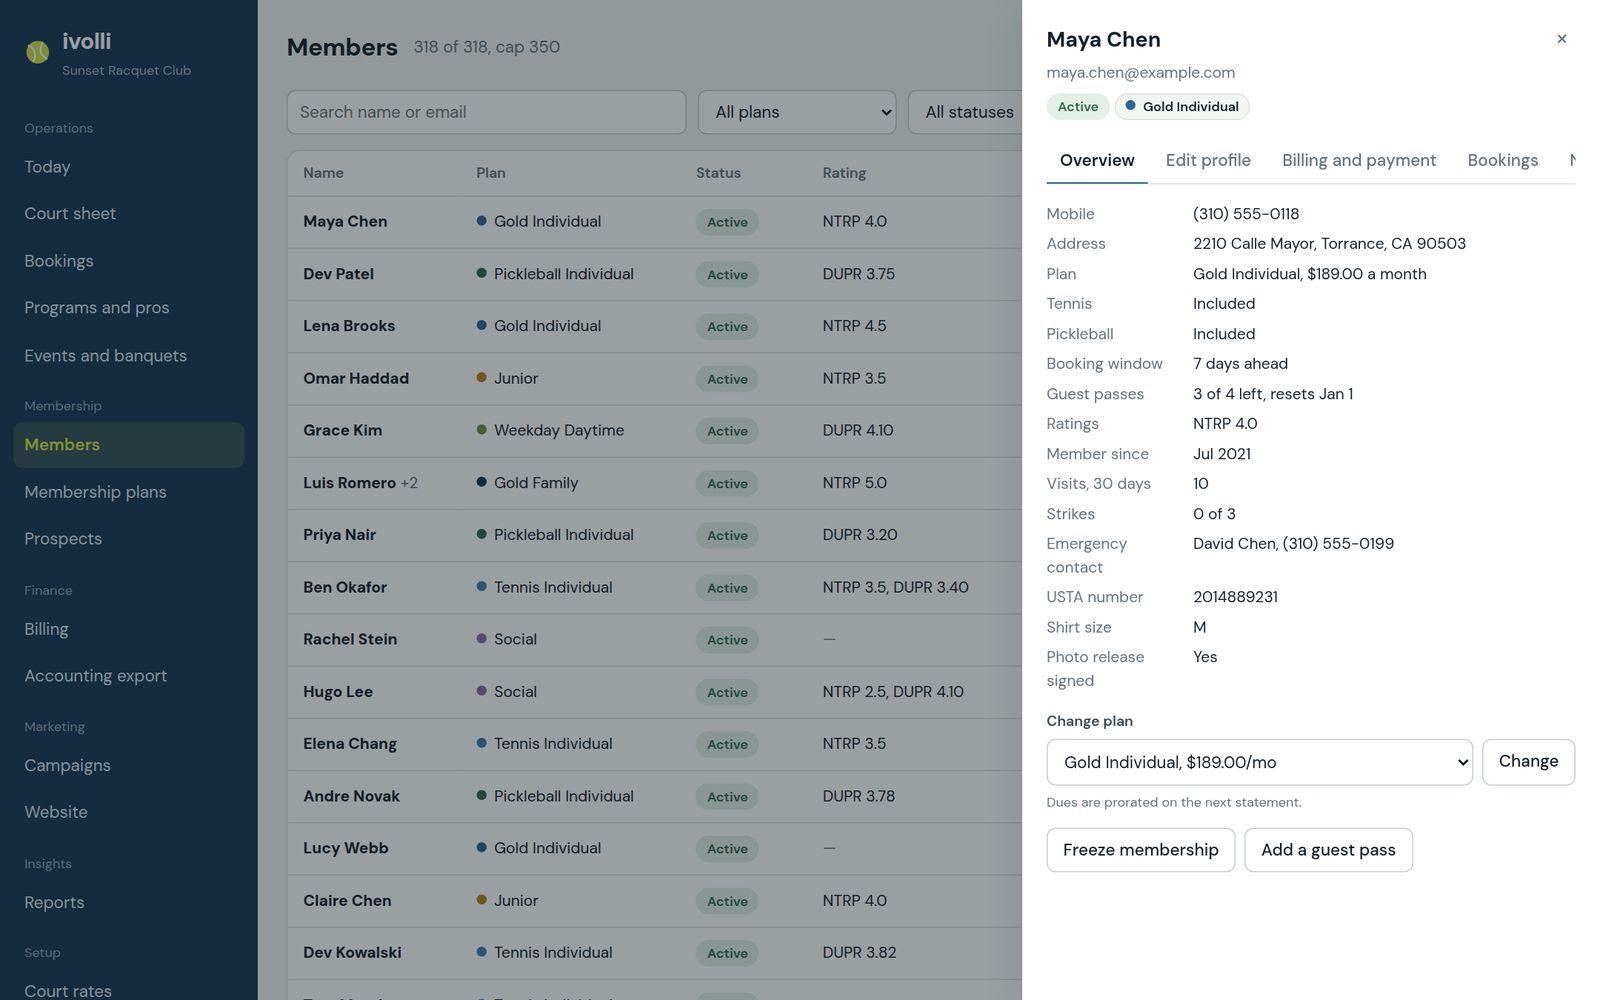Click the Weekday Daytime plan for Grace Kim

[550, 431]
